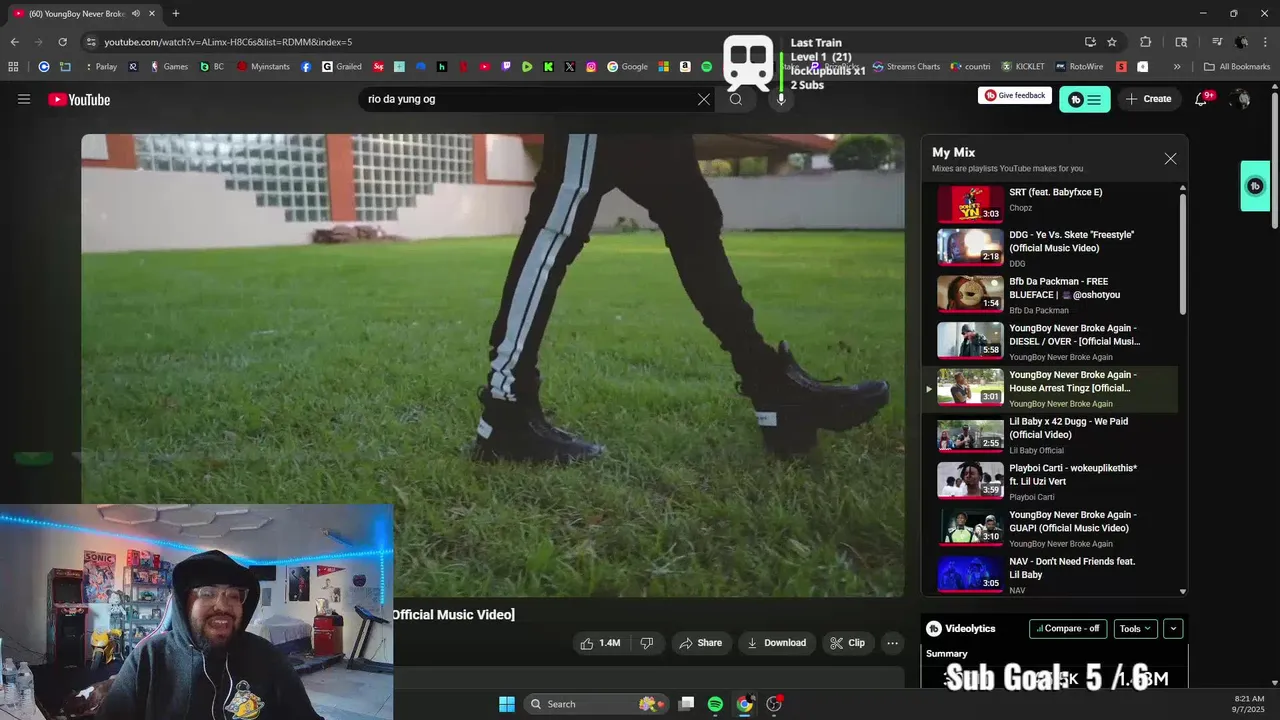
Task: Click the Download button
Action: (777, 643)
